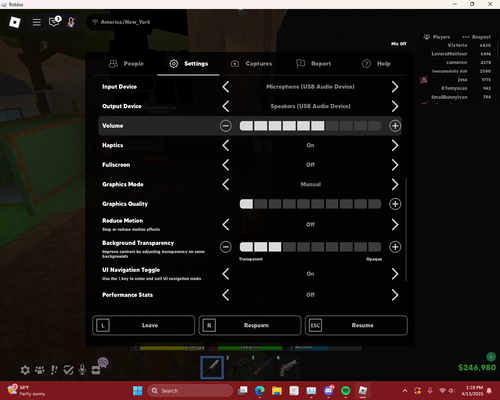500x400 pixels.
Task: Open Discord from the taskbar
Action: click(329, 390)
